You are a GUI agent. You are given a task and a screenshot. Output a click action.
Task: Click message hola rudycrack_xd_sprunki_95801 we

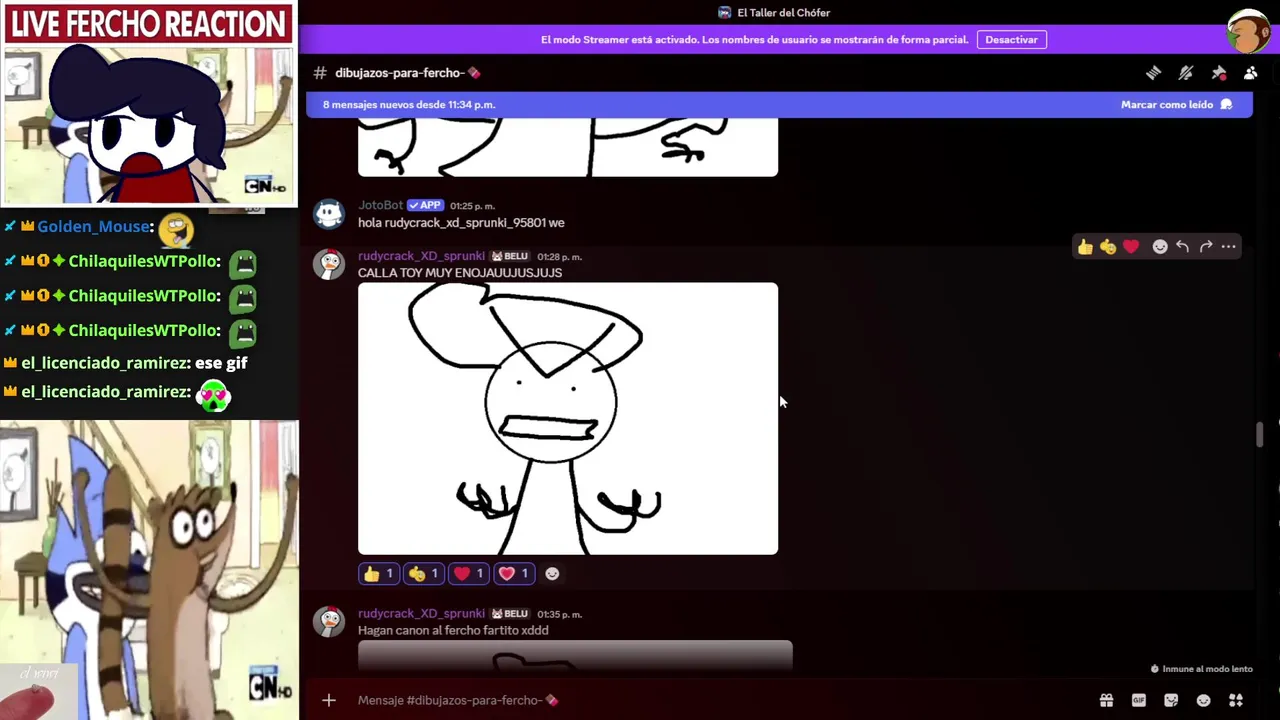click(461, 223)
